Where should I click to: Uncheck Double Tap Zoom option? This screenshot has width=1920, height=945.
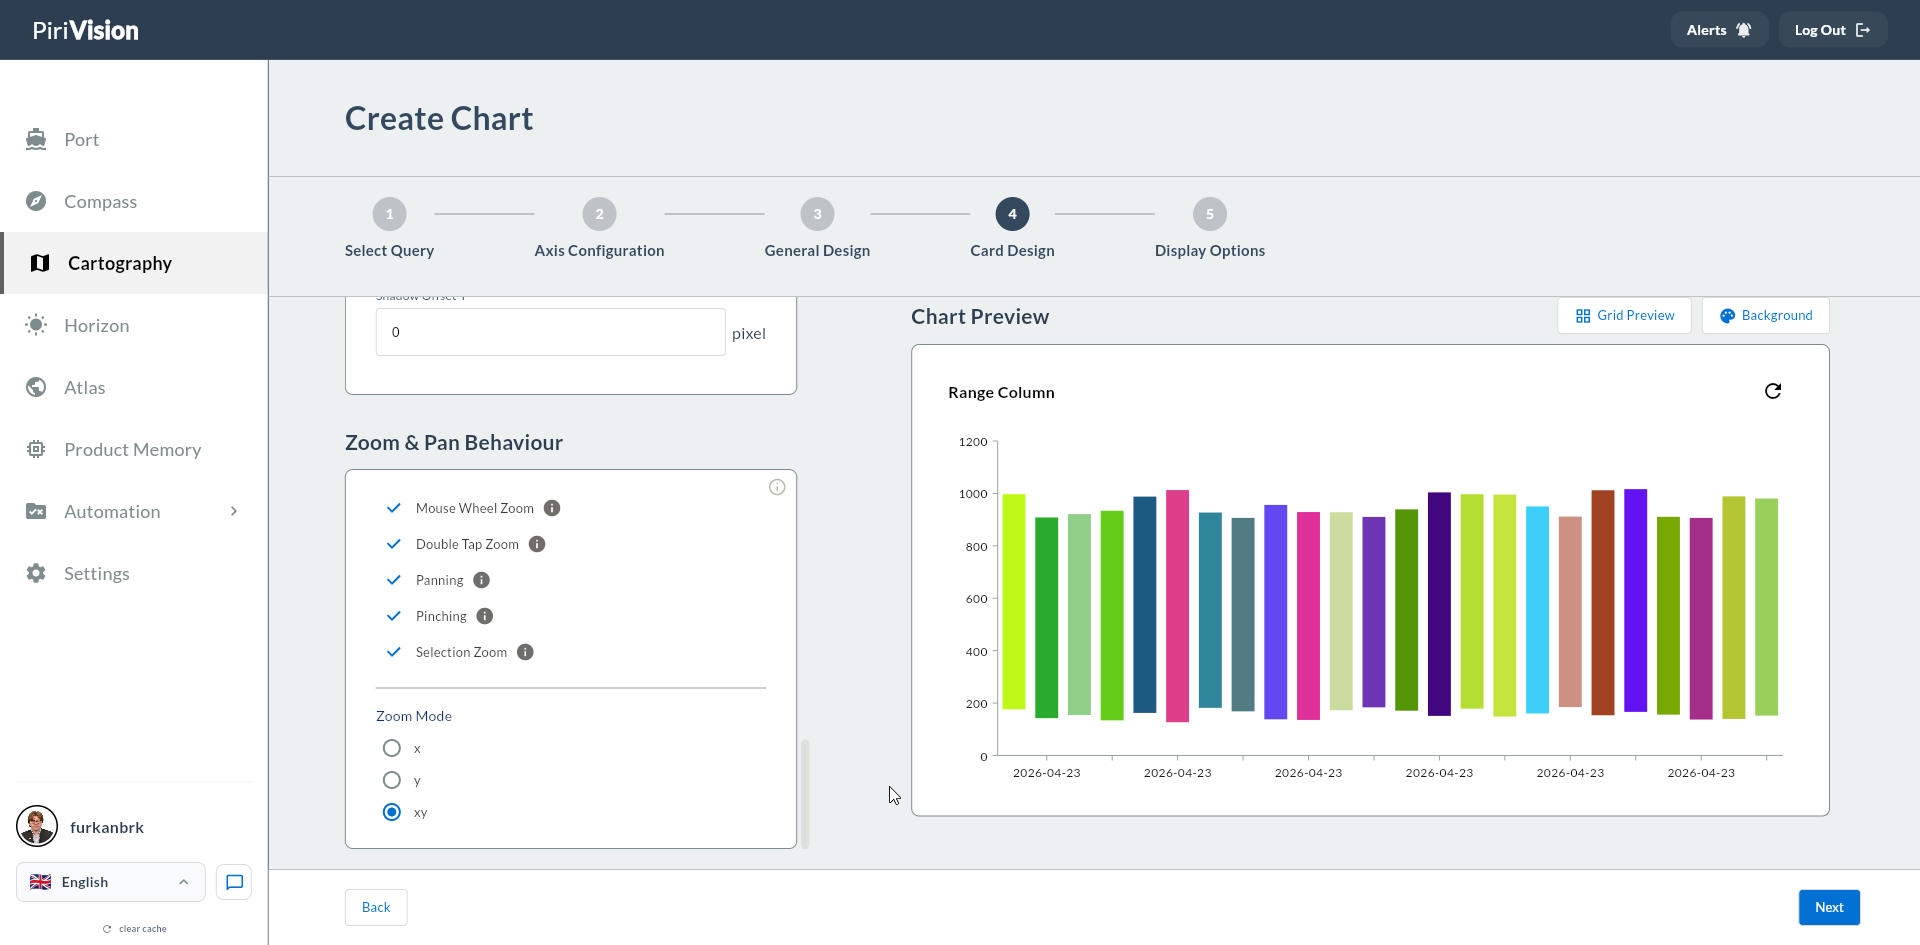pyautogui.click(x=394, y=544)
